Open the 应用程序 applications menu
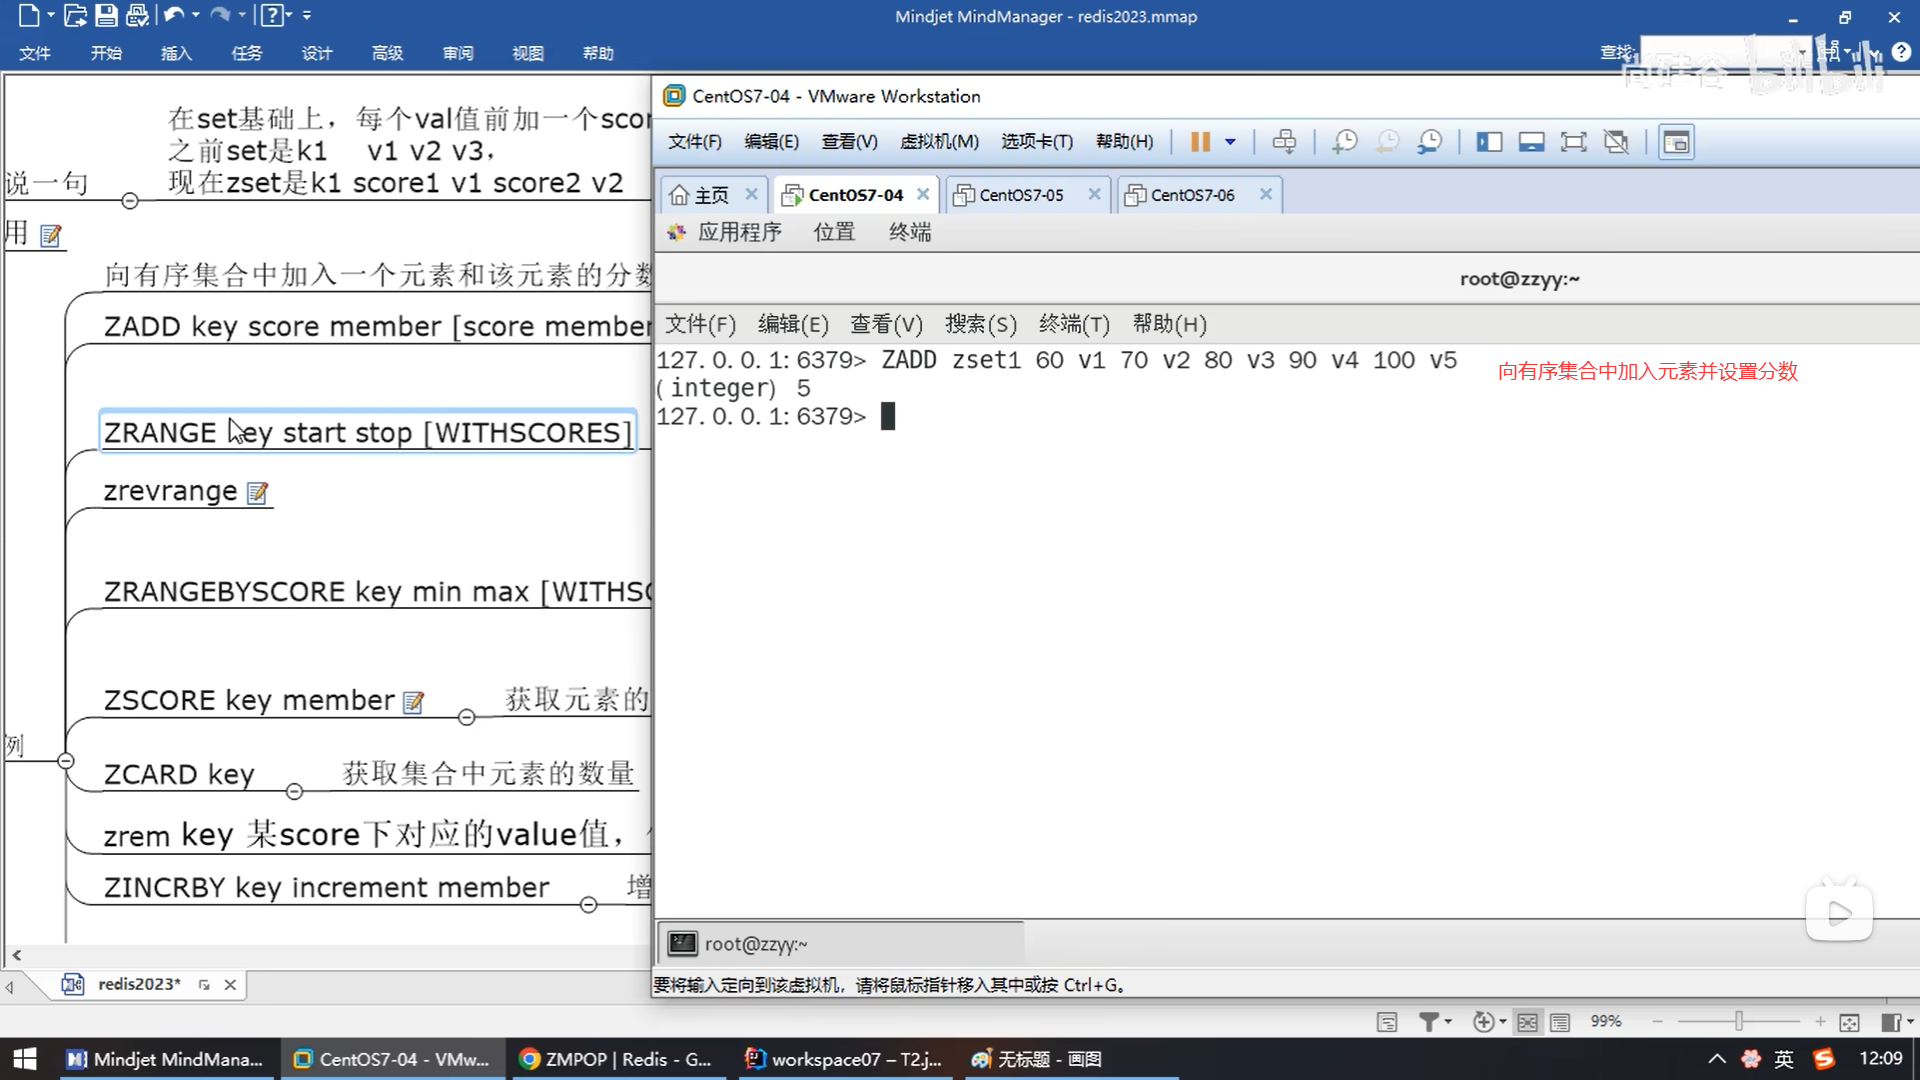Viewport: 1920px width, 1080px height. click(738, 232)
